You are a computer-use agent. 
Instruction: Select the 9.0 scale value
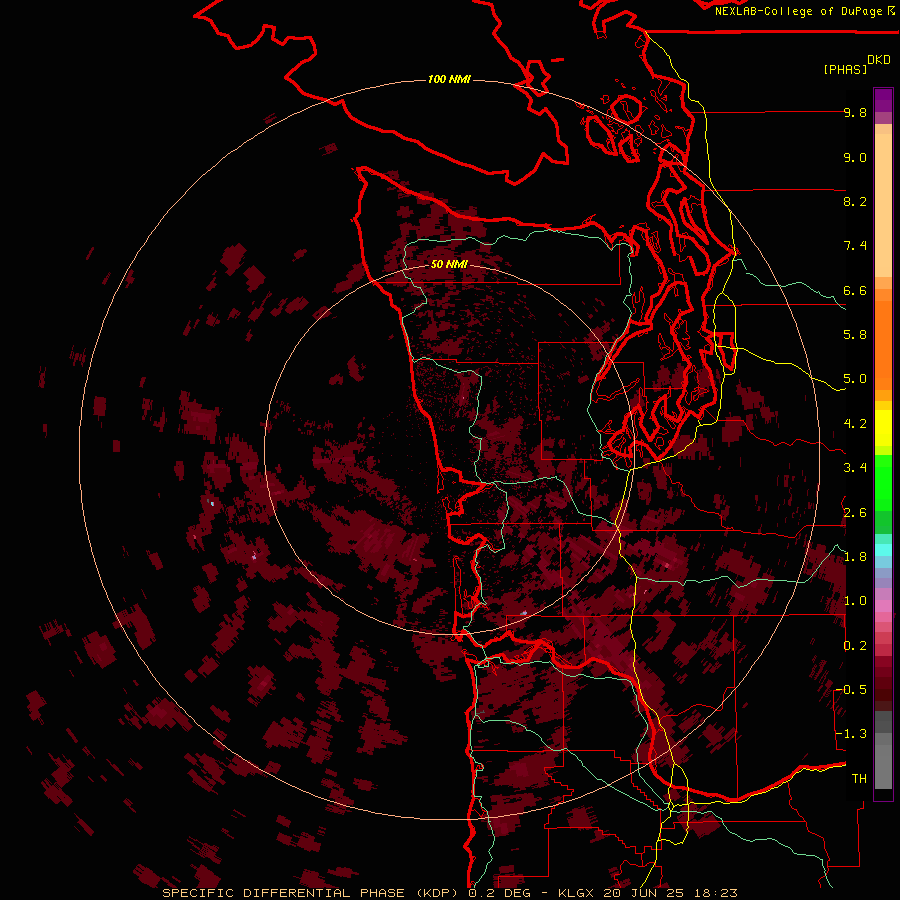pos(855,157)
